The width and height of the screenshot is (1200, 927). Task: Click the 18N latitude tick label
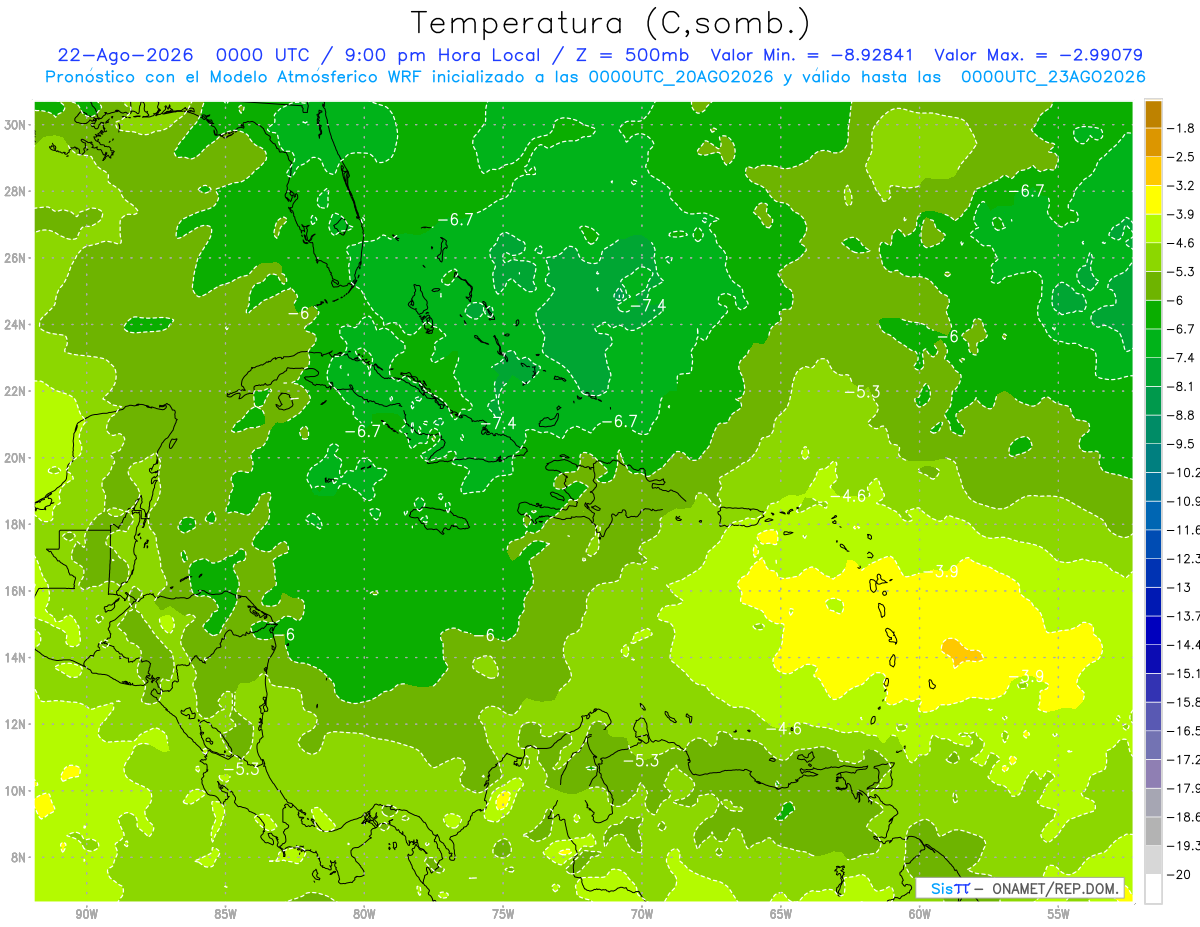pyautogui.click(x=16, y=524)
